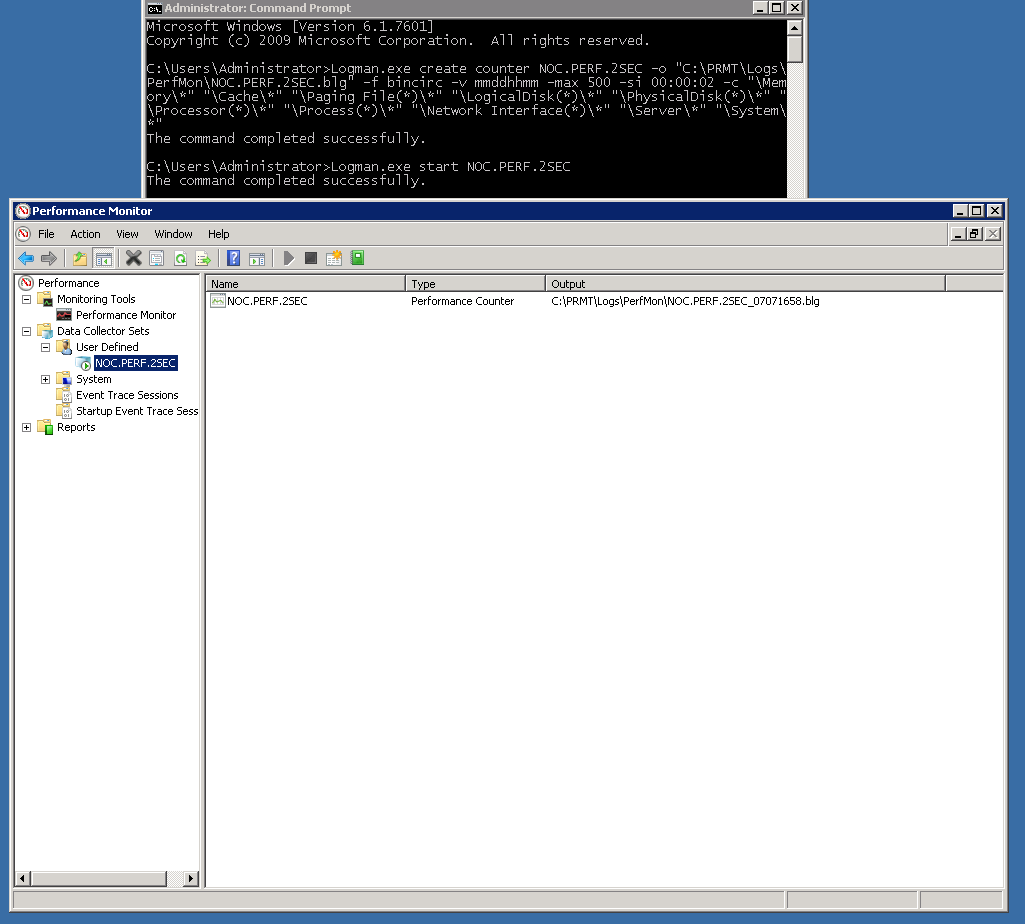Image resolution: width=1025 pixels, height=924 pixels.
Task: Open Properties via toolbar icon
Action: 157,258
